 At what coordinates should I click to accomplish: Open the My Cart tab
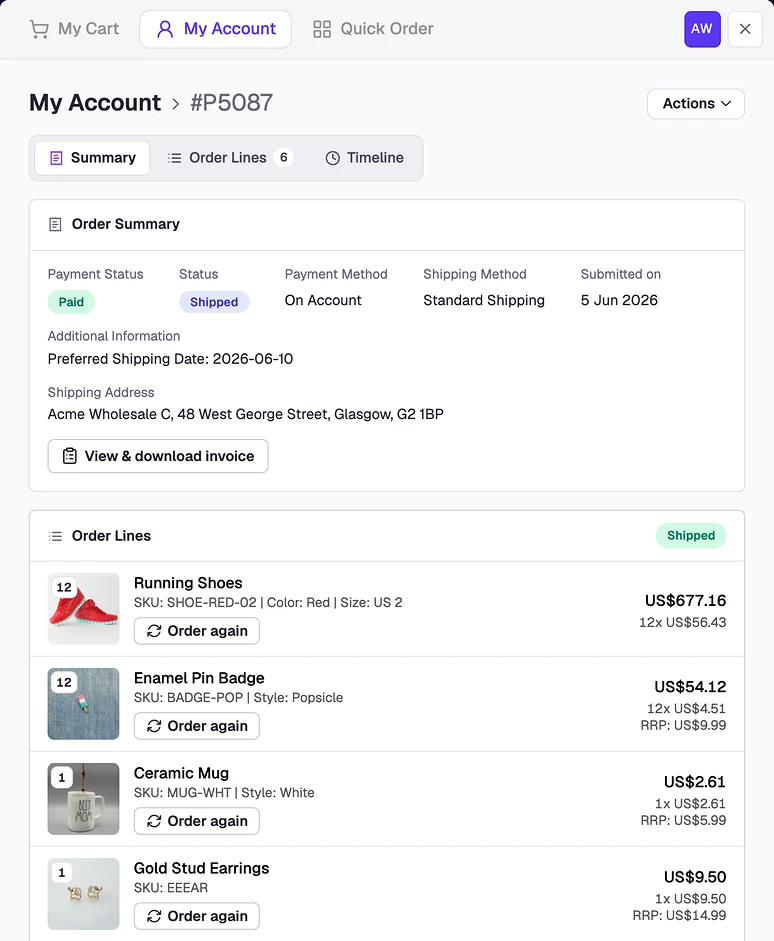pos(74,29)
